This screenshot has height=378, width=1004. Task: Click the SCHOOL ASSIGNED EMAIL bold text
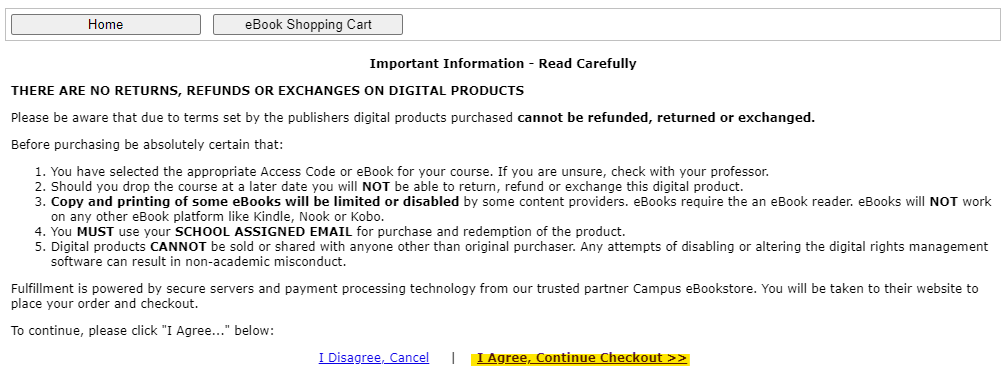pos(264,231)
